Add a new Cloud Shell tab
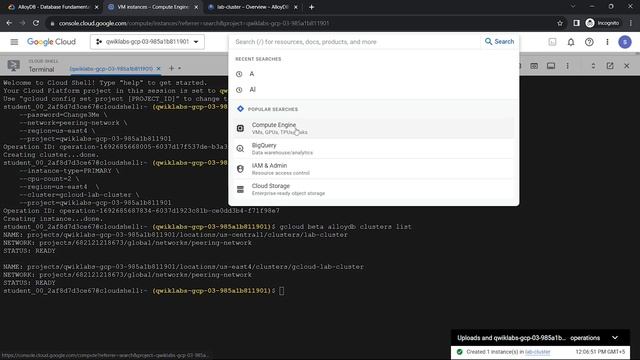The width and height of the screenshot is (640, 360). pyautogui.click(x=171, y=68)
